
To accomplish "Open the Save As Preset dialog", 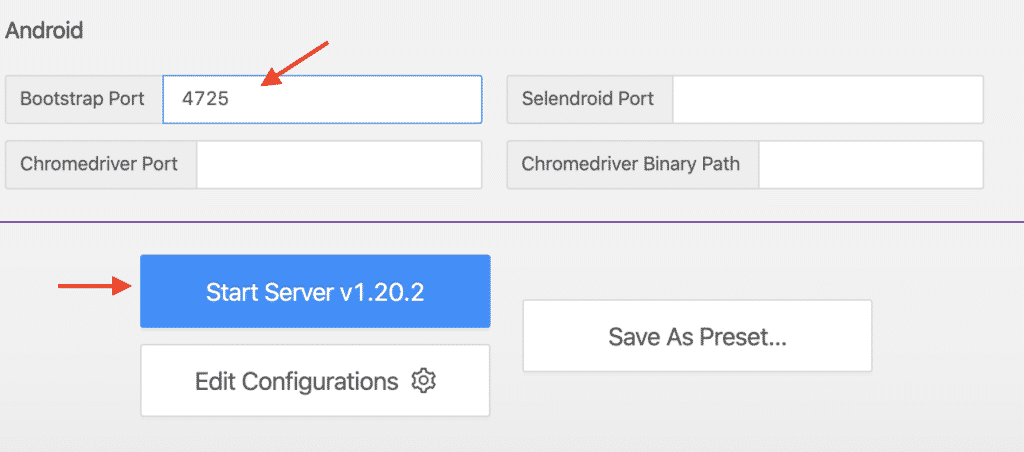I will [697, 336].
